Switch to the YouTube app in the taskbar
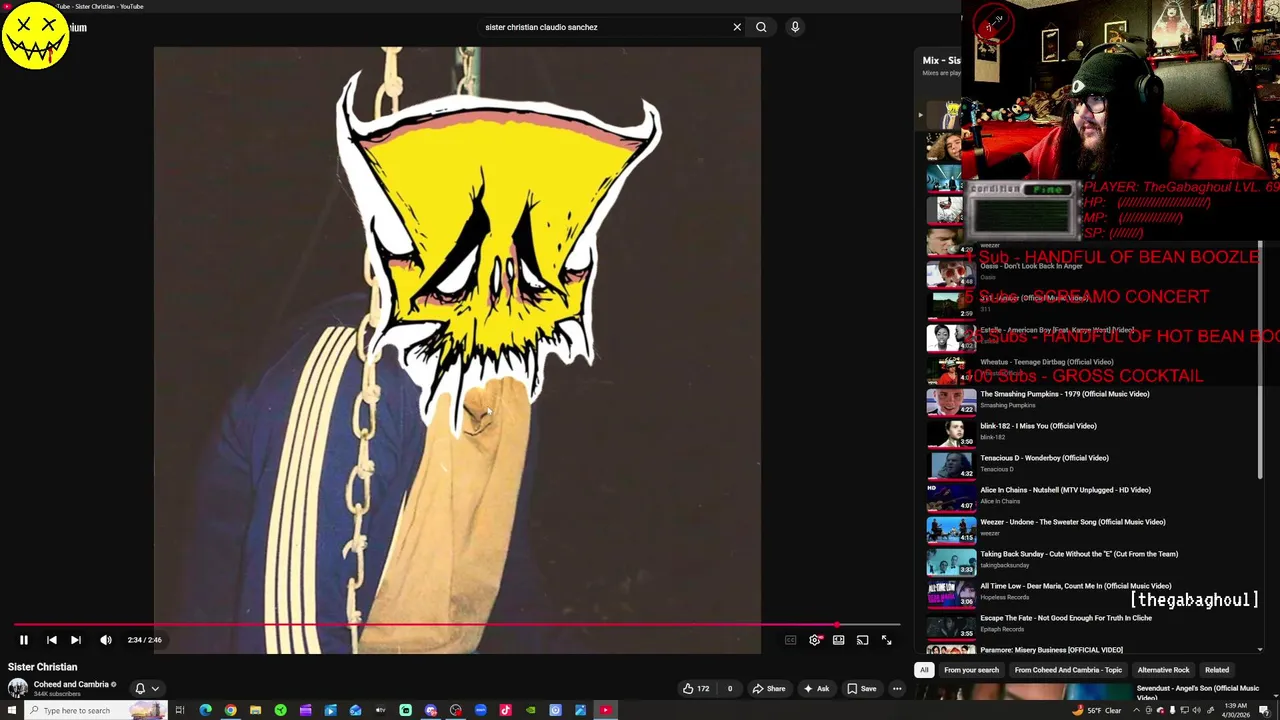 (x=605, y=710)
